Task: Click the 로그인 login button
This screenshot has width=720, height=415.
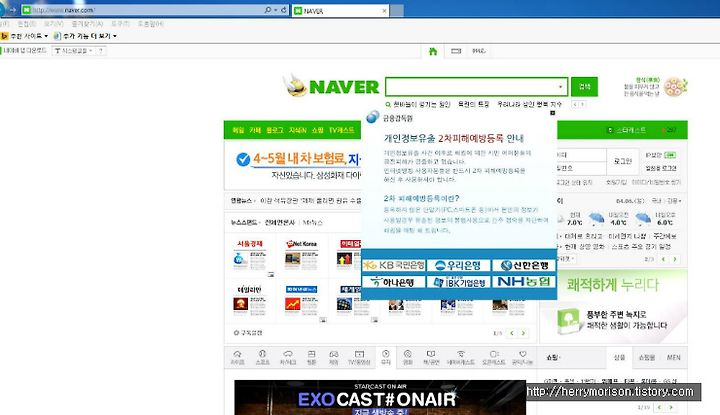Action: (x=623, y=161)
